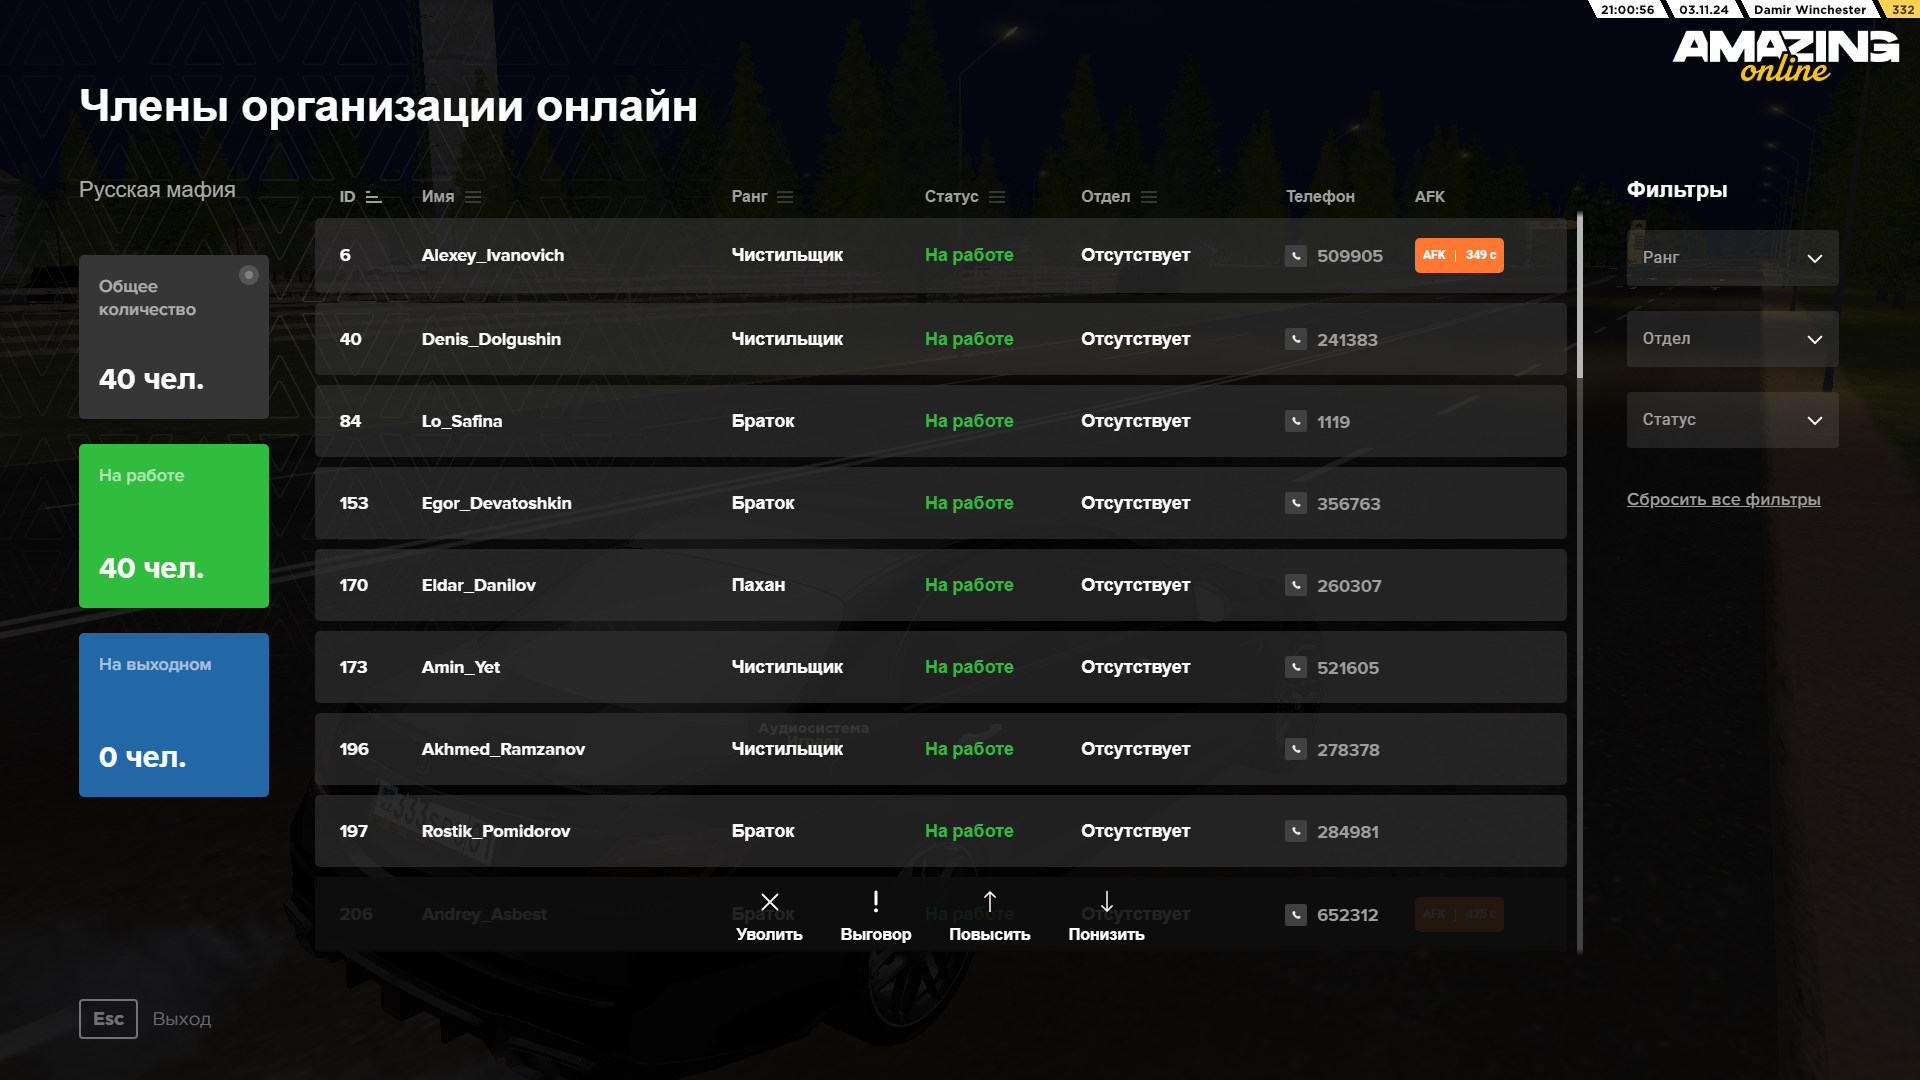This screenshot has height=1080, width=1920.
Task: Click the member list scrollbar
Action: 1580,296
